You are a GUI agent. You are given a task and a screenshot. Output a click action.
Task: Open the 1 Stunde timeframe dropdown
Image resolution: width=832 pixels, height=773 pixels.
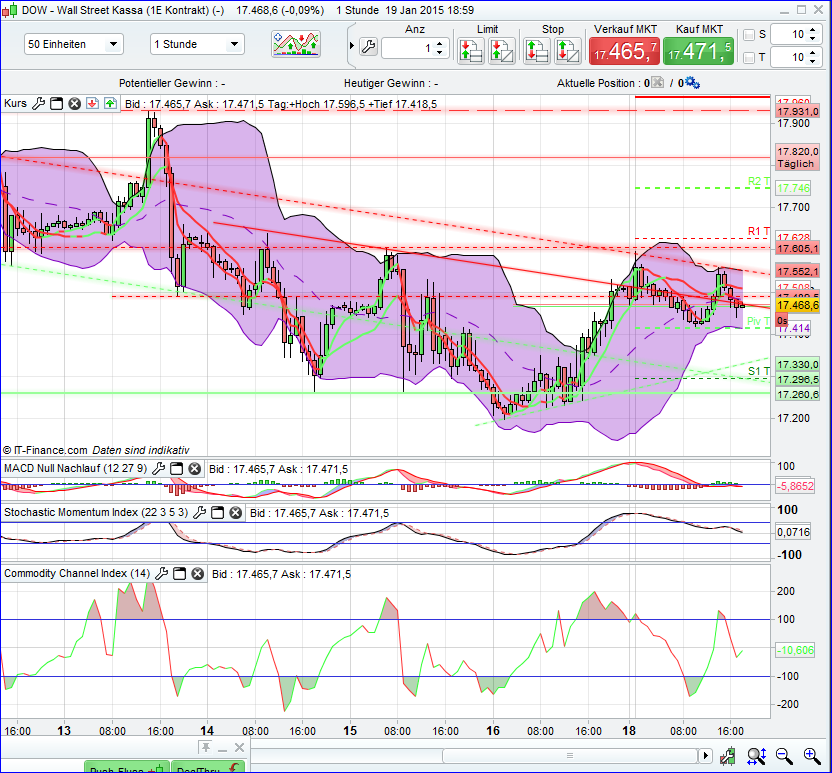[196, 44]
